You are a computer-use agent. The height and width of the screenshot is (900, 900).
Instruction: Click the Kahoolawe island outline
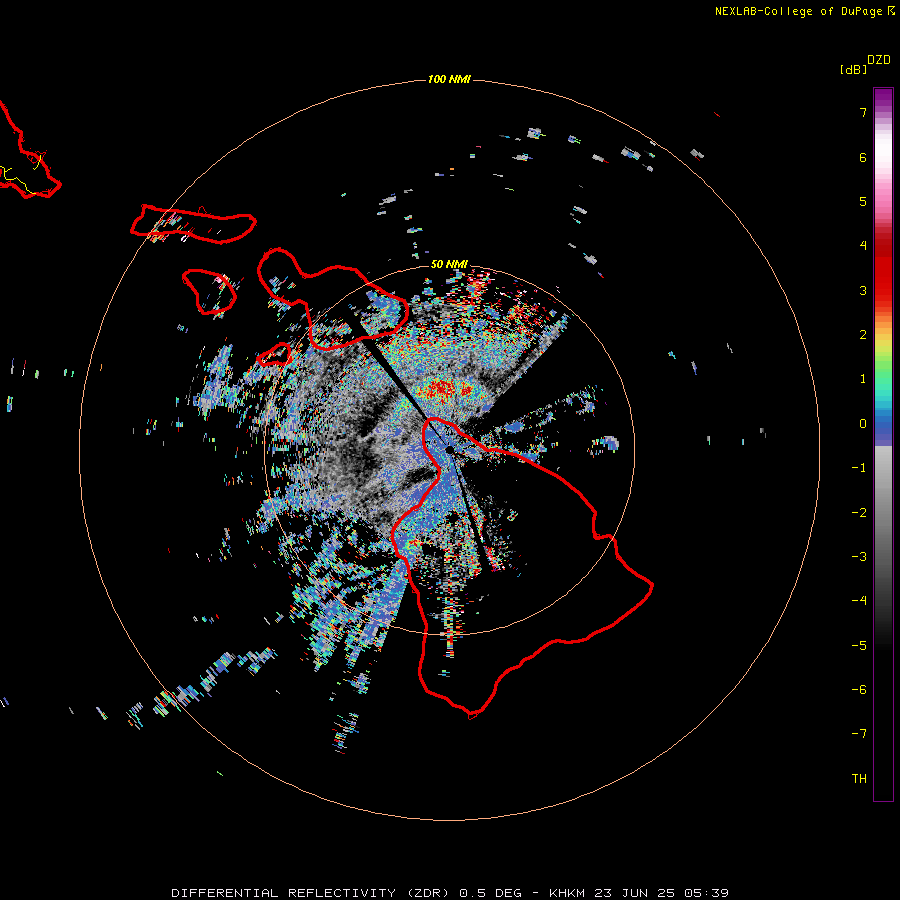pyautogui.click(x=274, y=355)
